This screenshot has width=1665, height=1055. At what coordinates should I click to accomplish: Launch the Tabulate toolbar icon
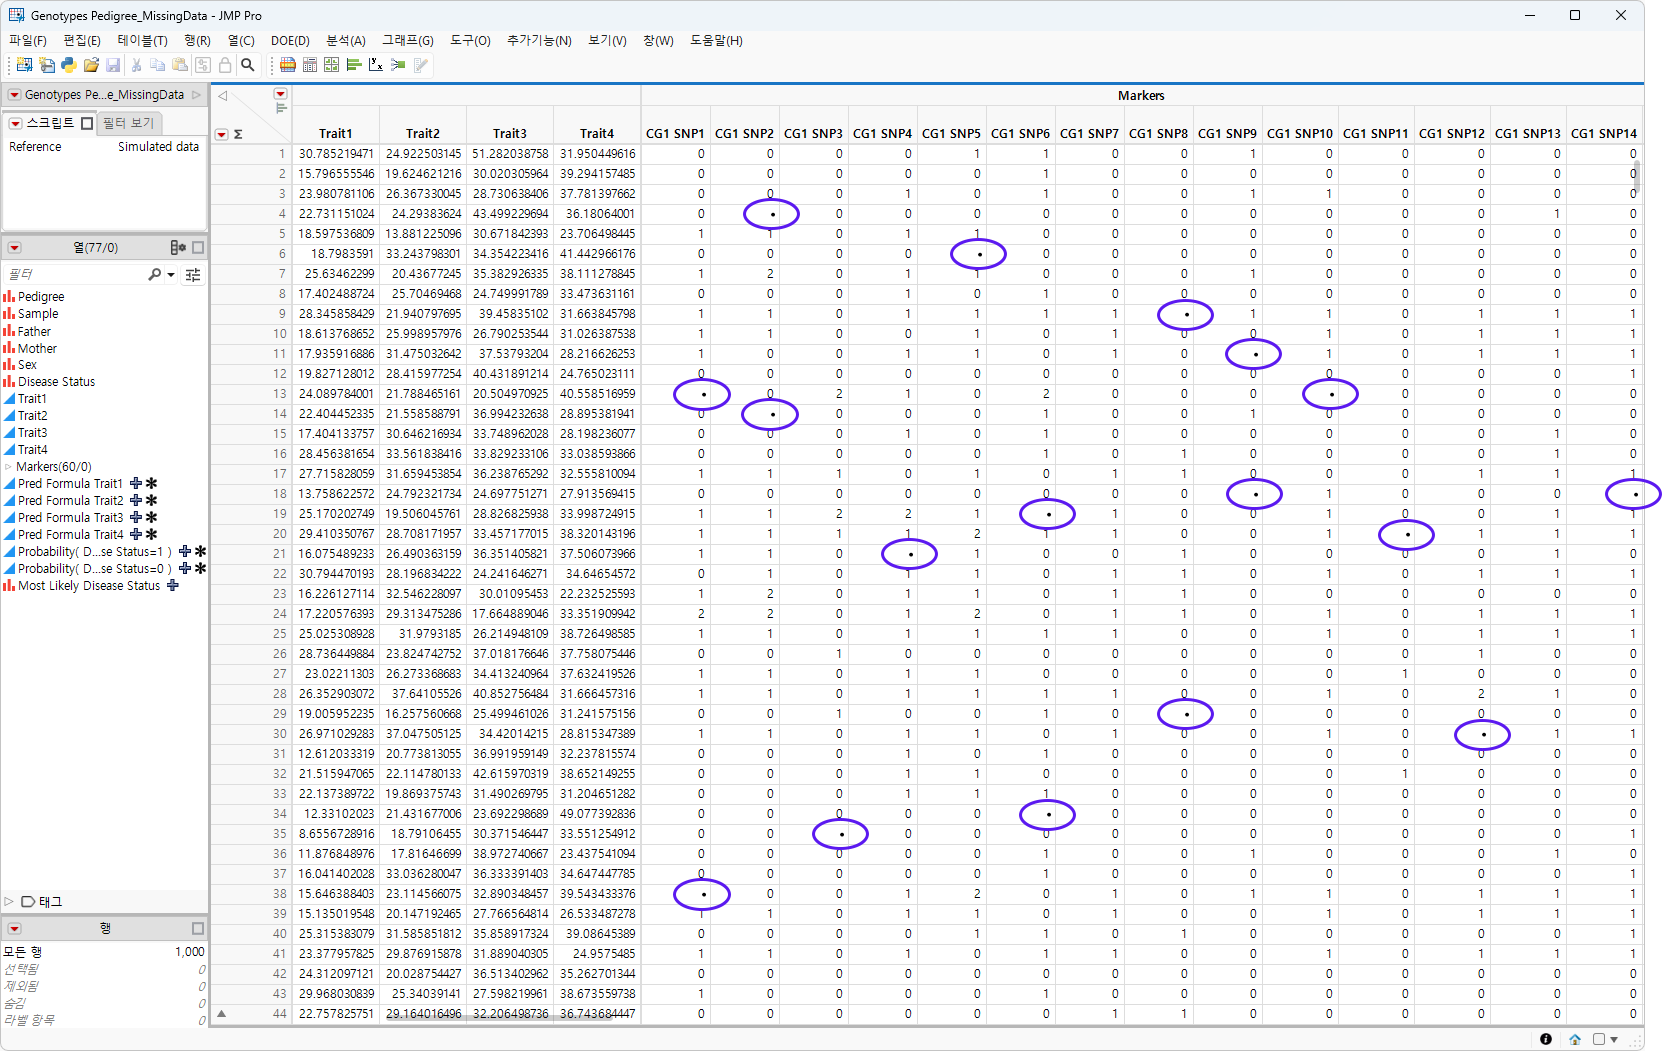(x=310, y=65)
